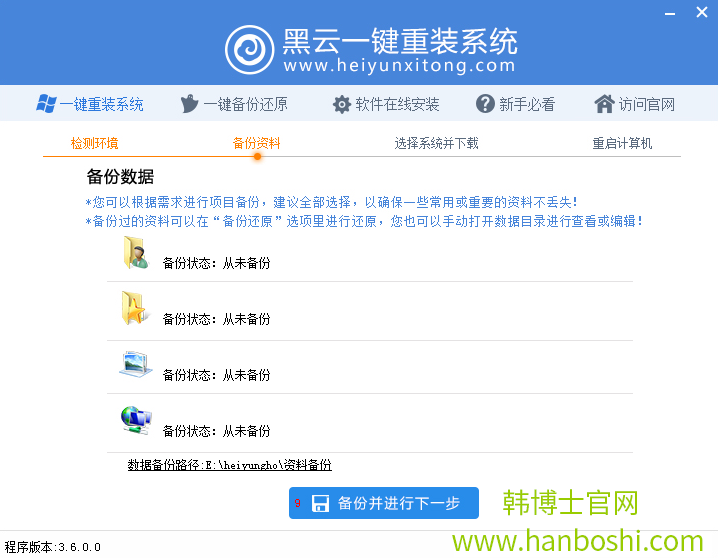Screen dimensions: 718x558
Task: Select the user documents folder icon
Action: coord(136,253)
